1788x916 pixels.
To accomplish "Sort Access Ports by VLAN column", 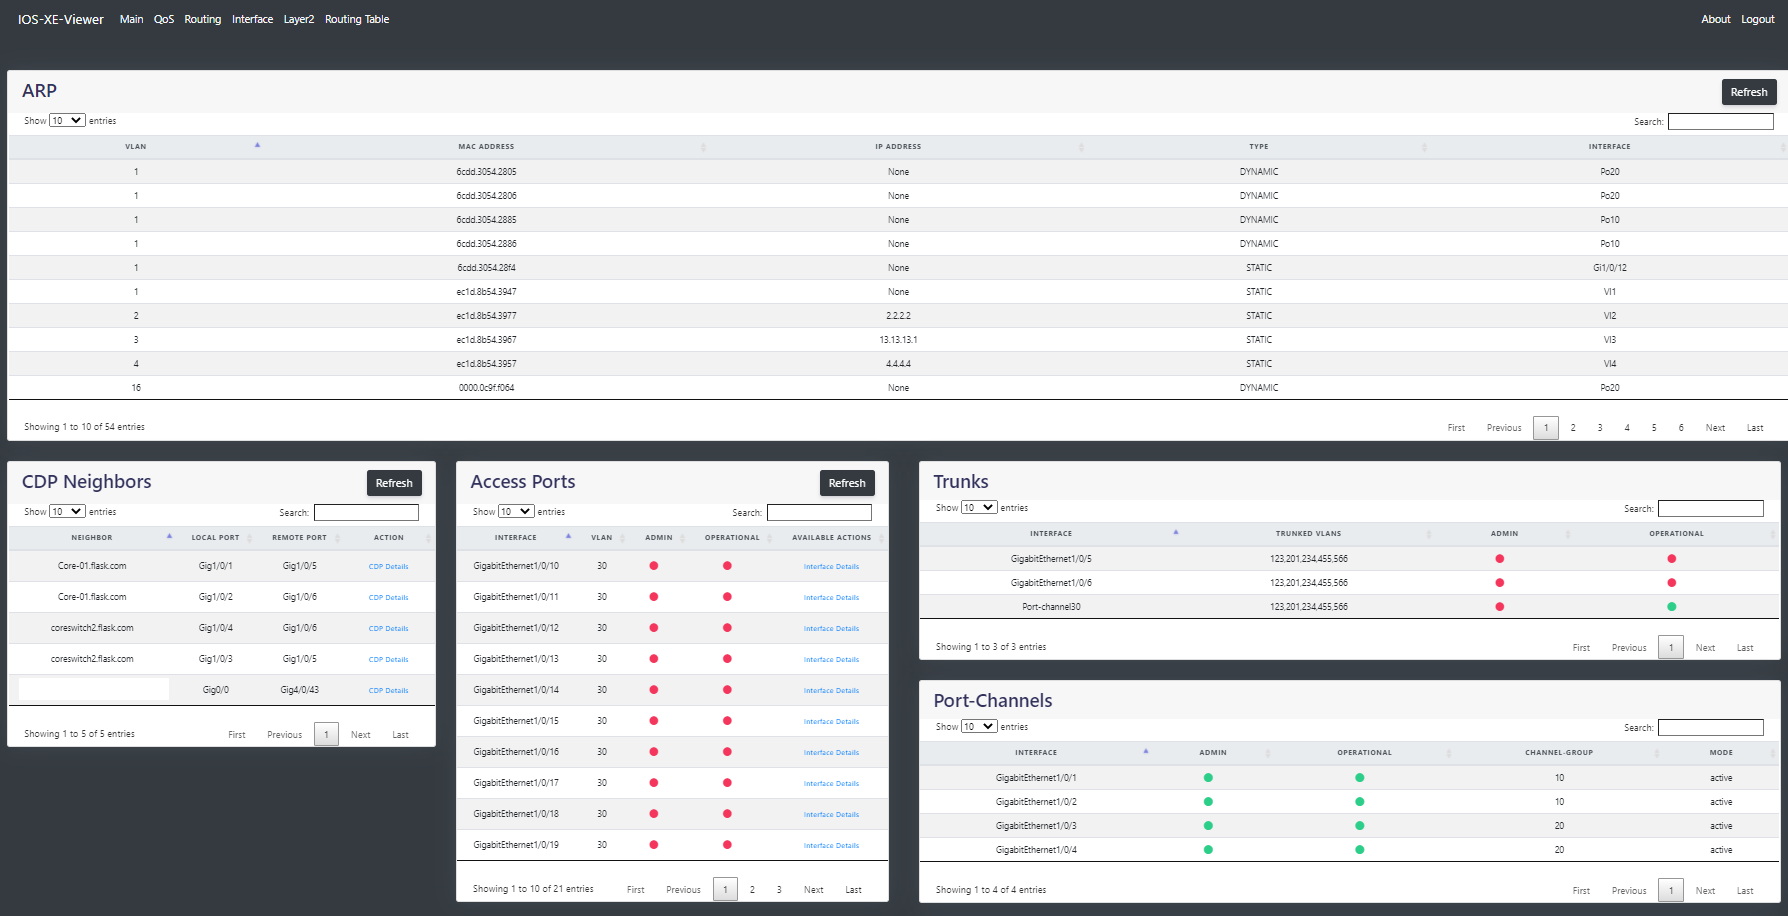I will coord(601,538).
